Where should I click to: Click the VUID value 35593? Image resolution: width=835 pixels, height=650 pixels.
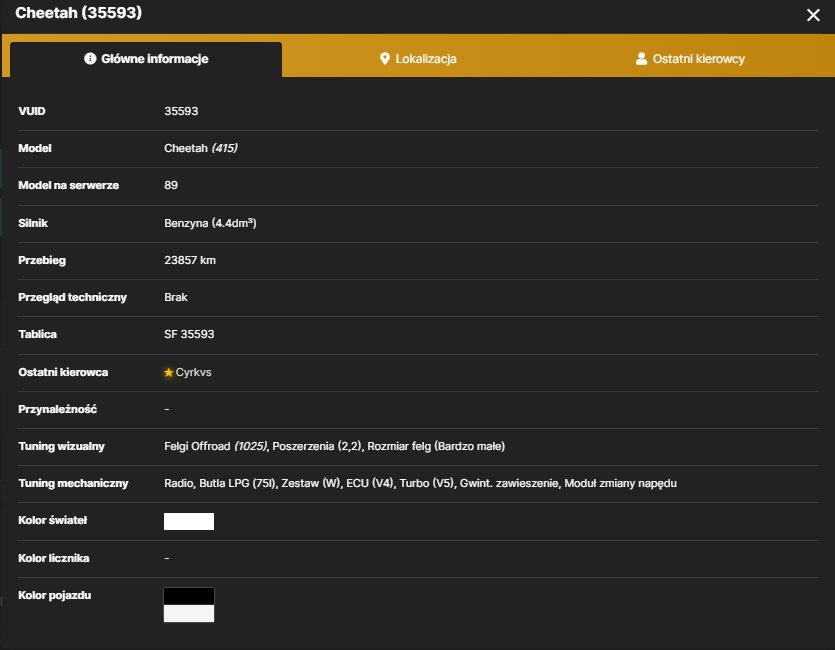coord(181,111)
